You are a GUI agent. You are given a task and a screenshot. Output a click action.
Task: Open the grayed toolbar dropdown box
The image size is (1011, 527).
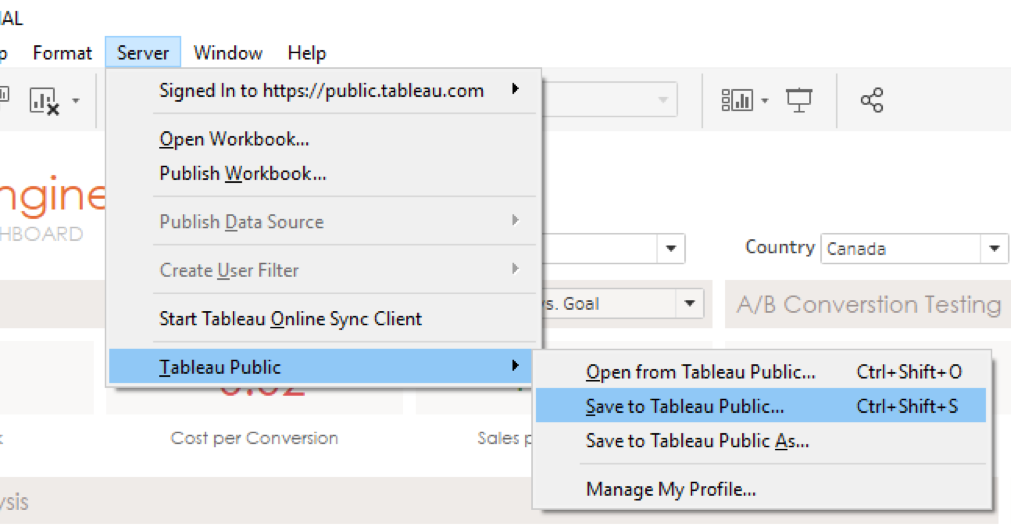(609, 99)
